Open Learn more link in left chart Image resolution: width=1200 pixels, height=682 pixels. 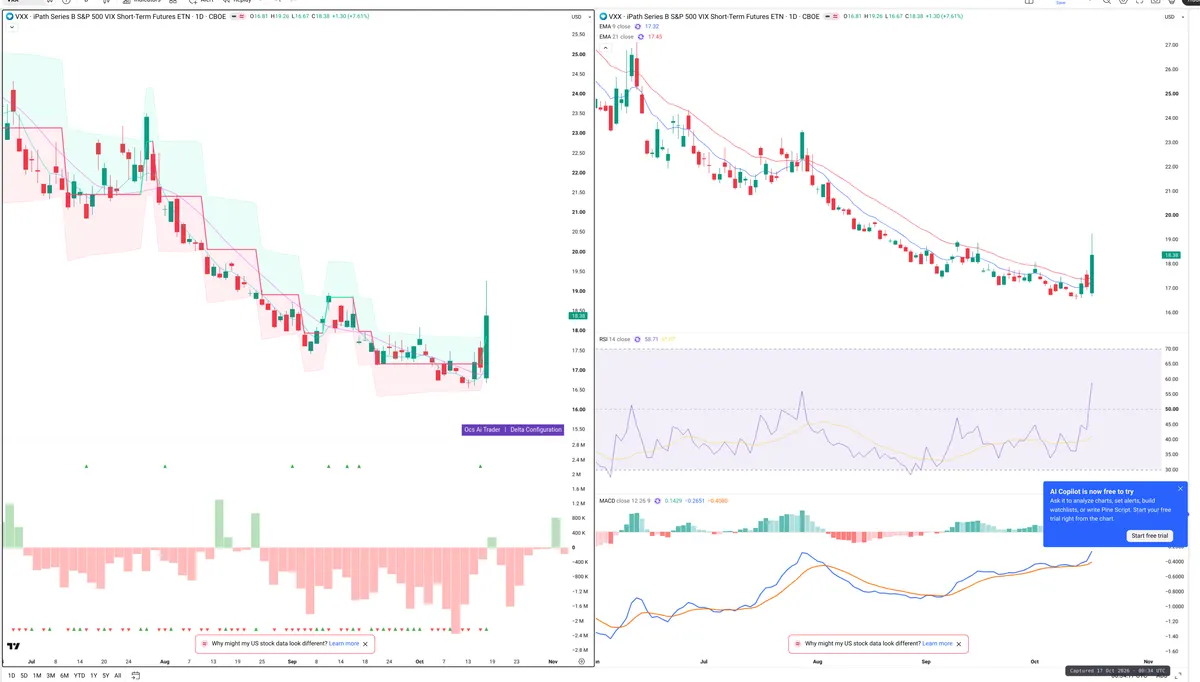point(344,644)
